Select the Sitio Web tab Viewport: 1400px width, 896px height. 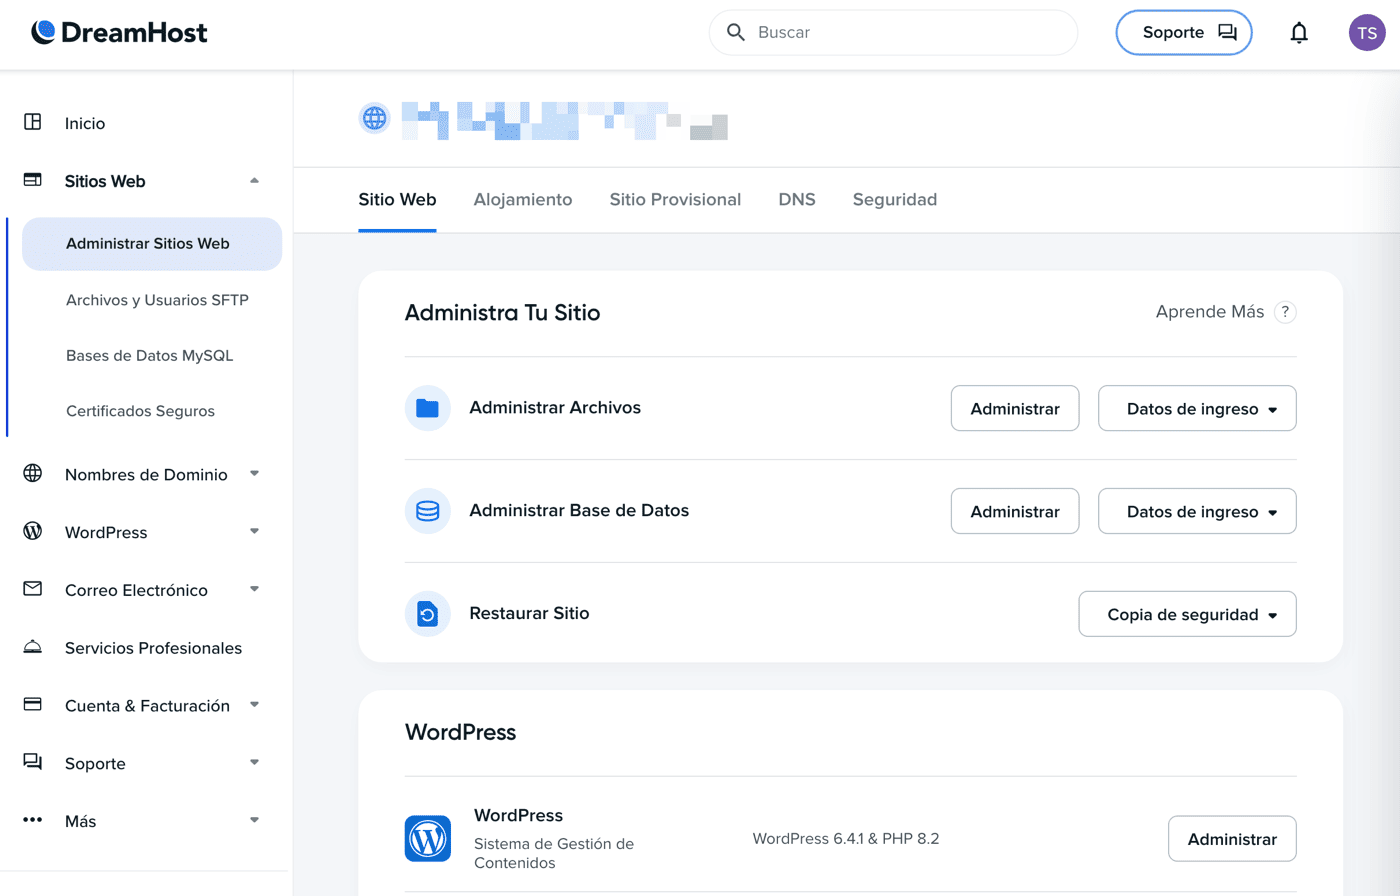(x=397, y=199)
